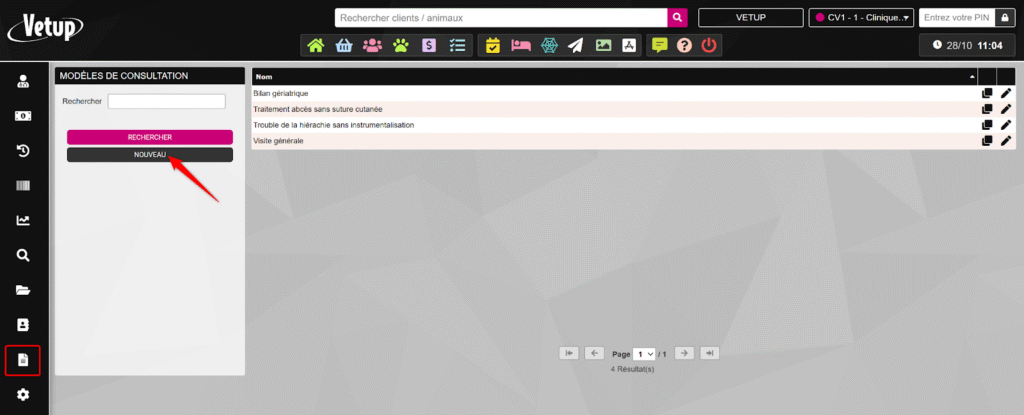
Task: Click the green paw animals icon
Action: tap(400, 45)
